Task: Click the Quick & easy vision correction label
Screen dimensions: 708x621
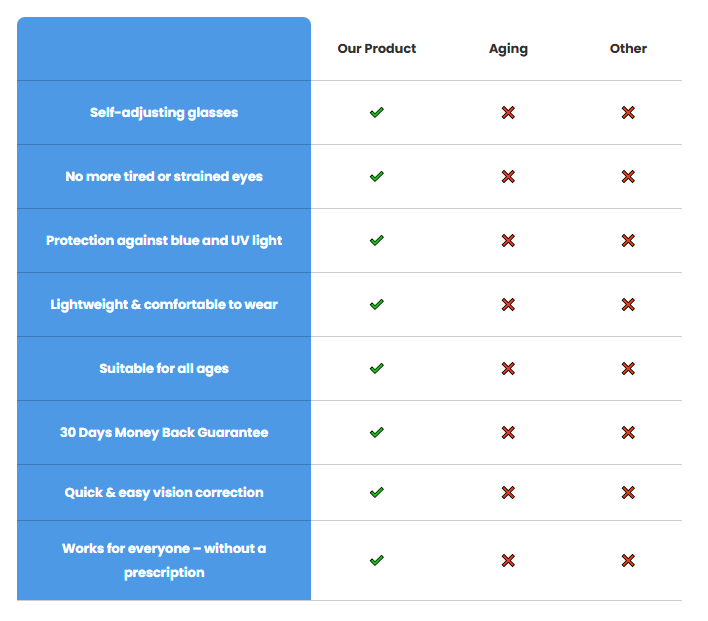Action: pyautogui.click(x=164, y=493)
